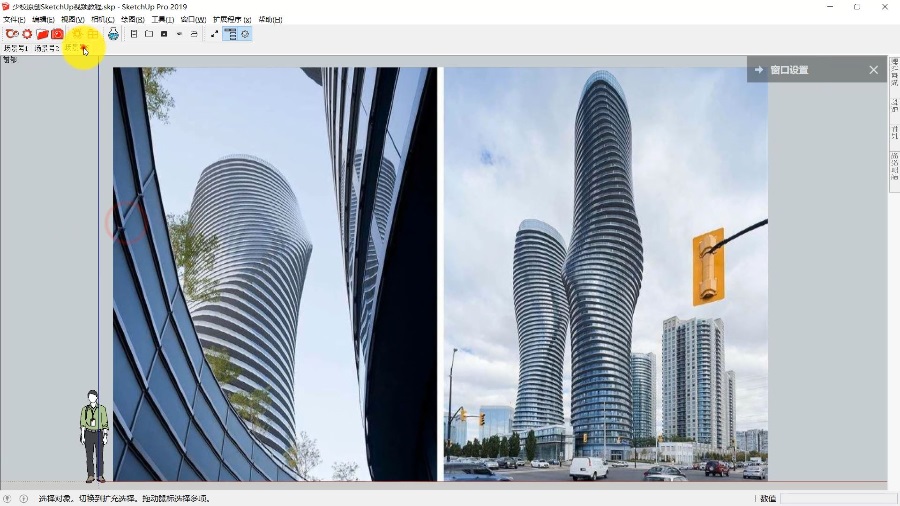Close the 窗口设置 panel
900x506 pixels.
(x=874, y=70)
